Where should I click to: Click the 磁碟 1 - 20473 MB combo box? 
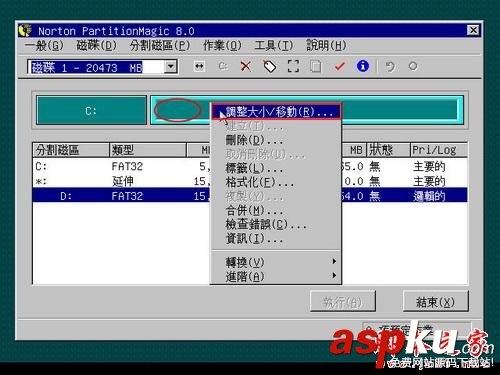[102, 67]
